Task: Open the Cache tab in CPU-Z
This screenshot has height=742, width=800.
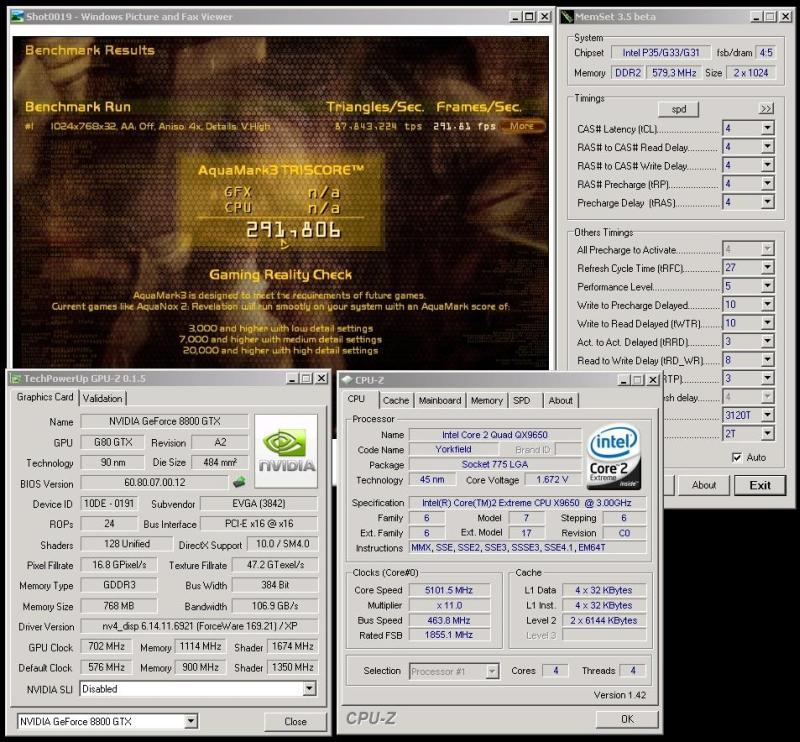Action: [x=396, y=401]
